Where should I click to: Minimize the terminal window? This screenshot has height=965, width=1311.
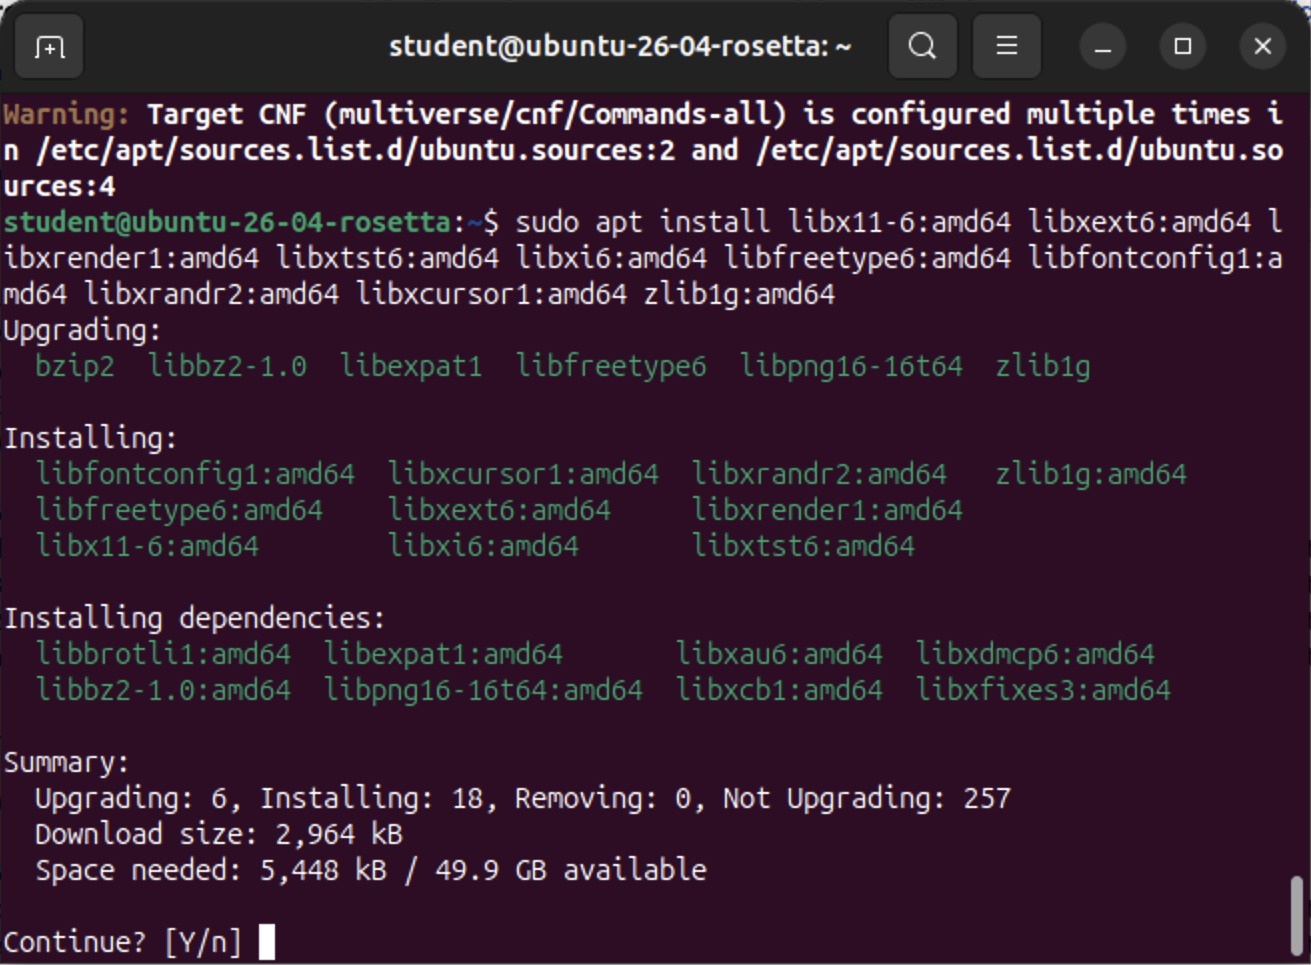1103,46
